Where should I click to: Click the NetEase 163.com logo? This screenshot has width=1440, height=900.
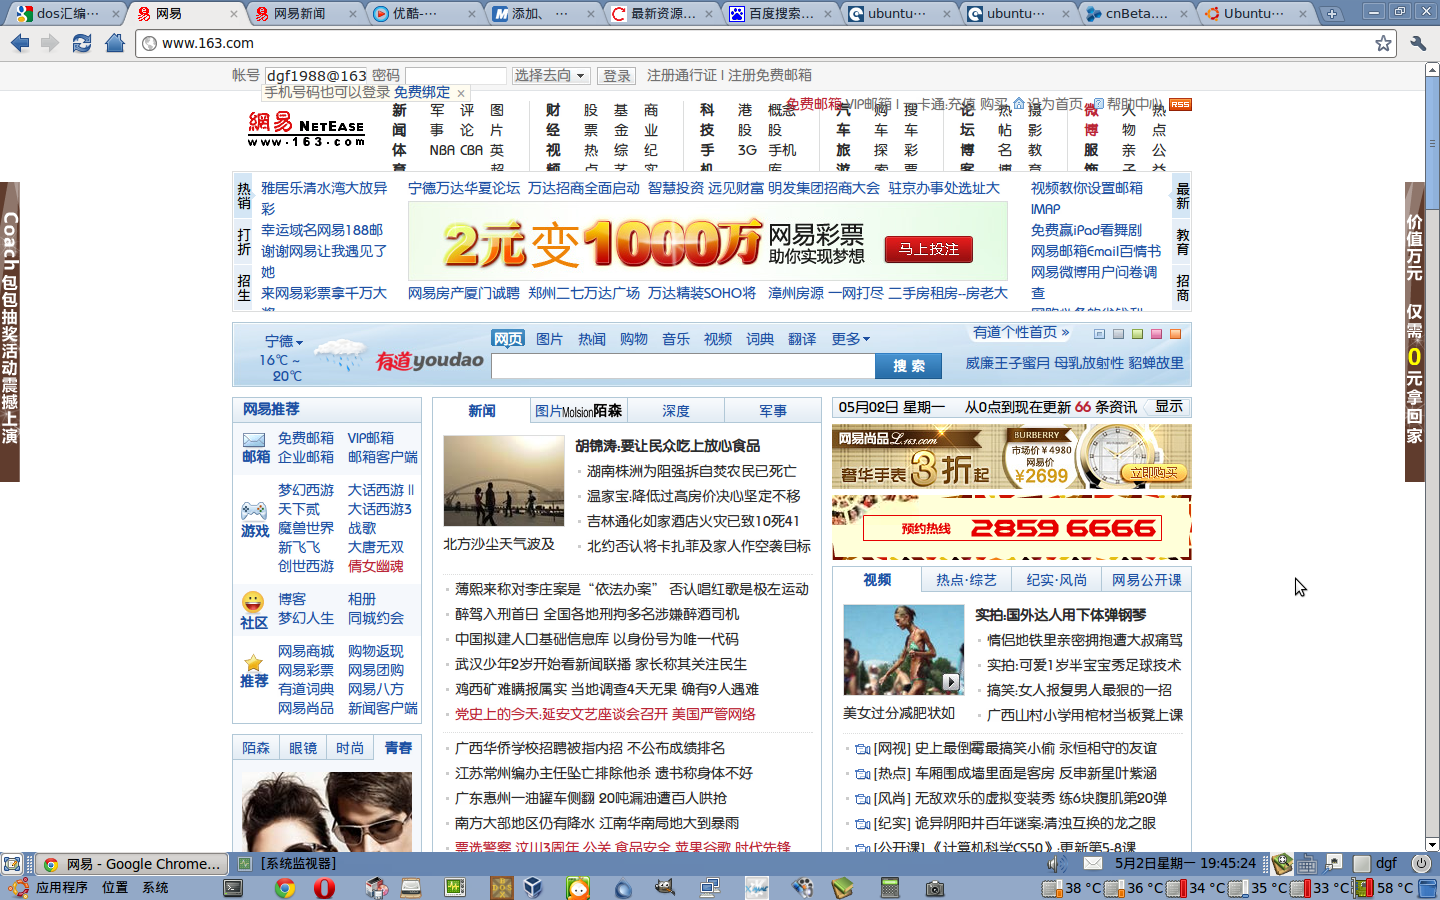point(307,129)
